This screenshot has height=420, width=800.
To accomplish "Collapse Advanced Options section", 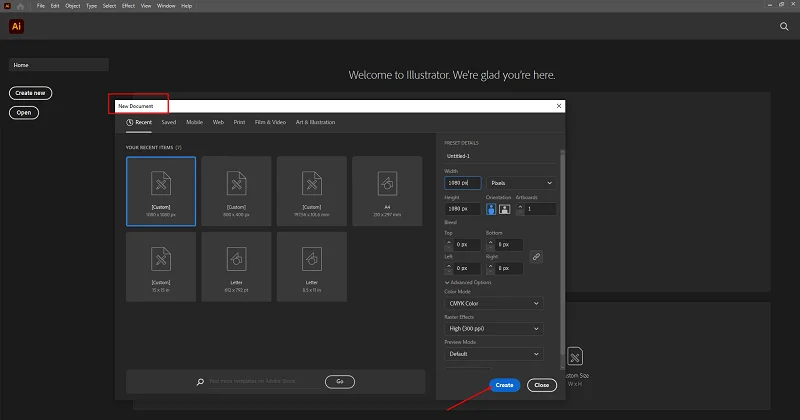I will point(468,282).
